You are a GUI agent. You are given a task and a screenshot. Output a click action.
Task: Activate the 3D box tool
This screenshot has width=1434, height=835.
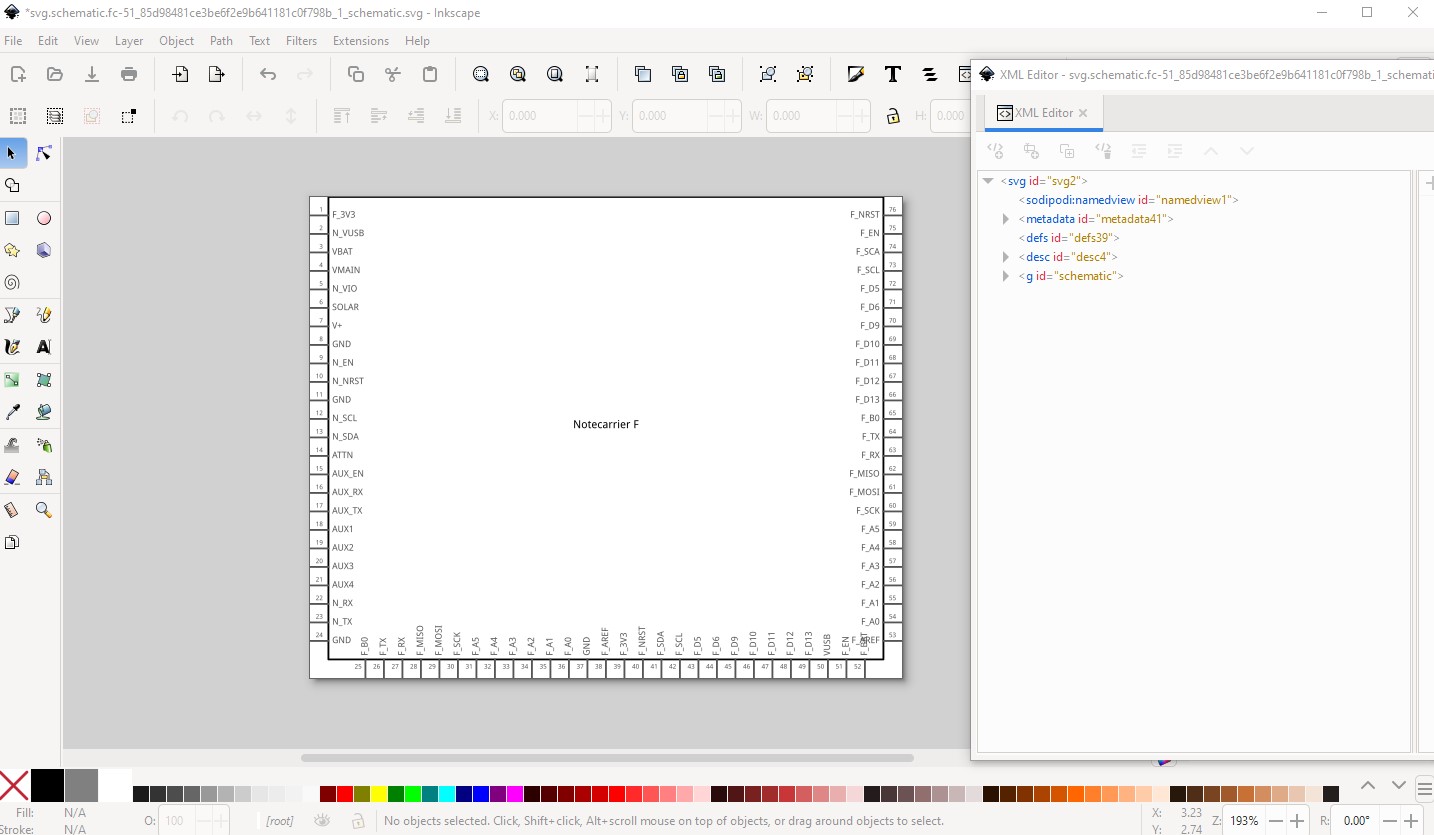click(44, 250)
